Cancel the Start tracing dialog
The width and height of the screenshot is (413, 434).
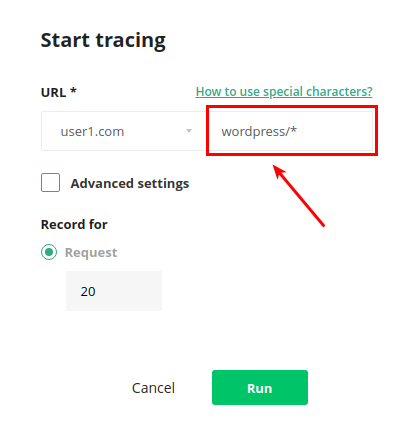[153, 388]
